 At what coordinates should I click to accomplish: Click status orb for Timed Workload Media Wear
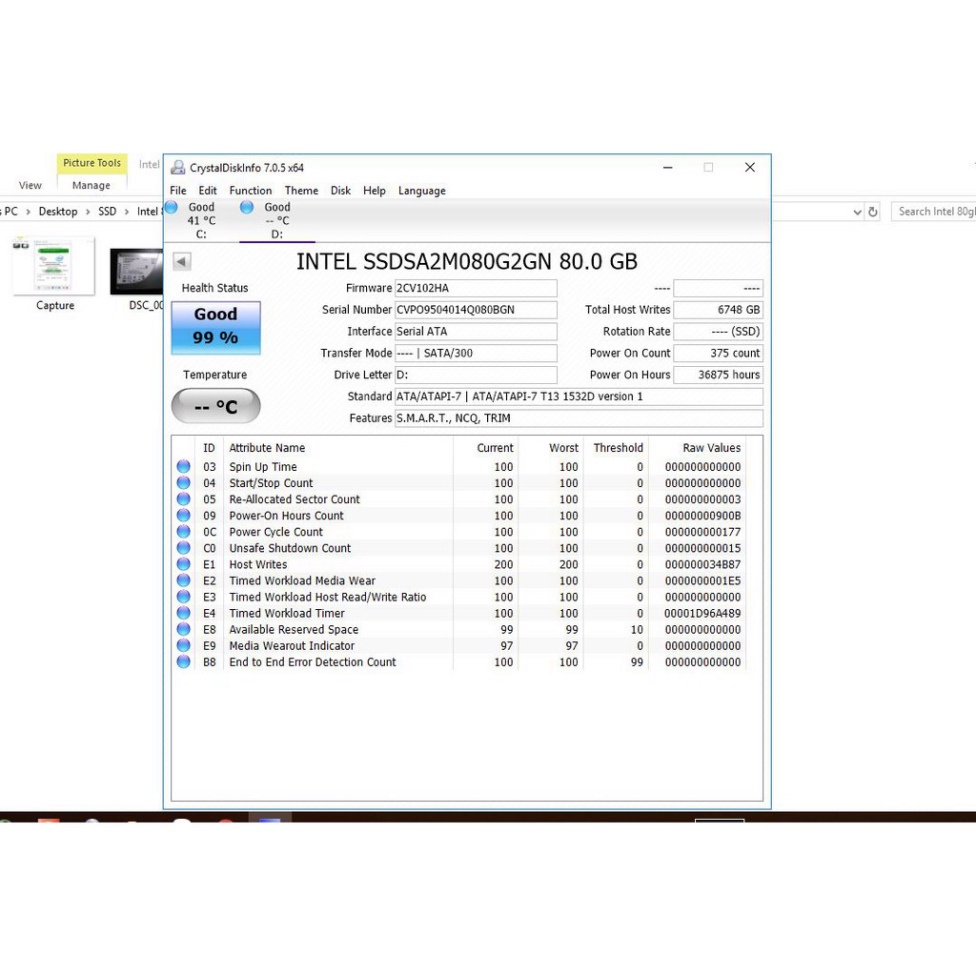pyautogui.click(x=183, y=580)
